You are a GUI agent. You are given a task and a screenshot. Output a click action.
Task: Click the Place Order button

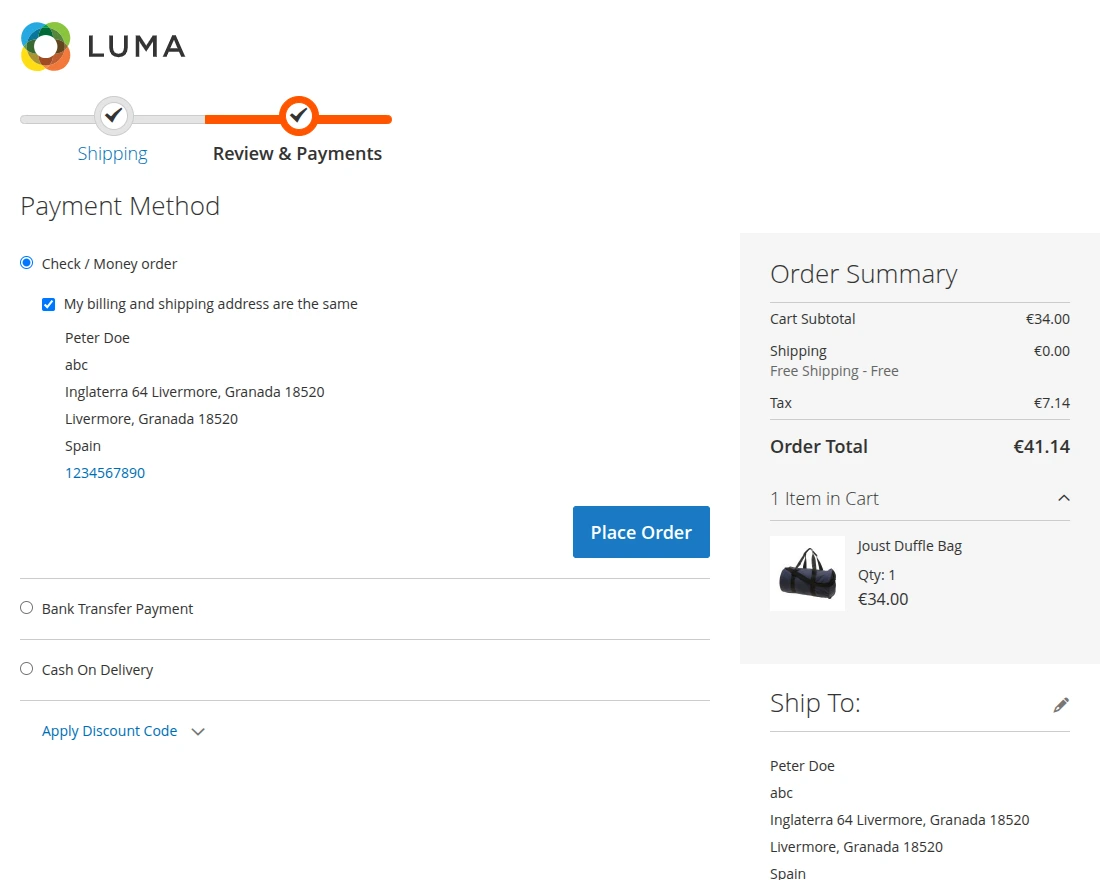(641, 532)
